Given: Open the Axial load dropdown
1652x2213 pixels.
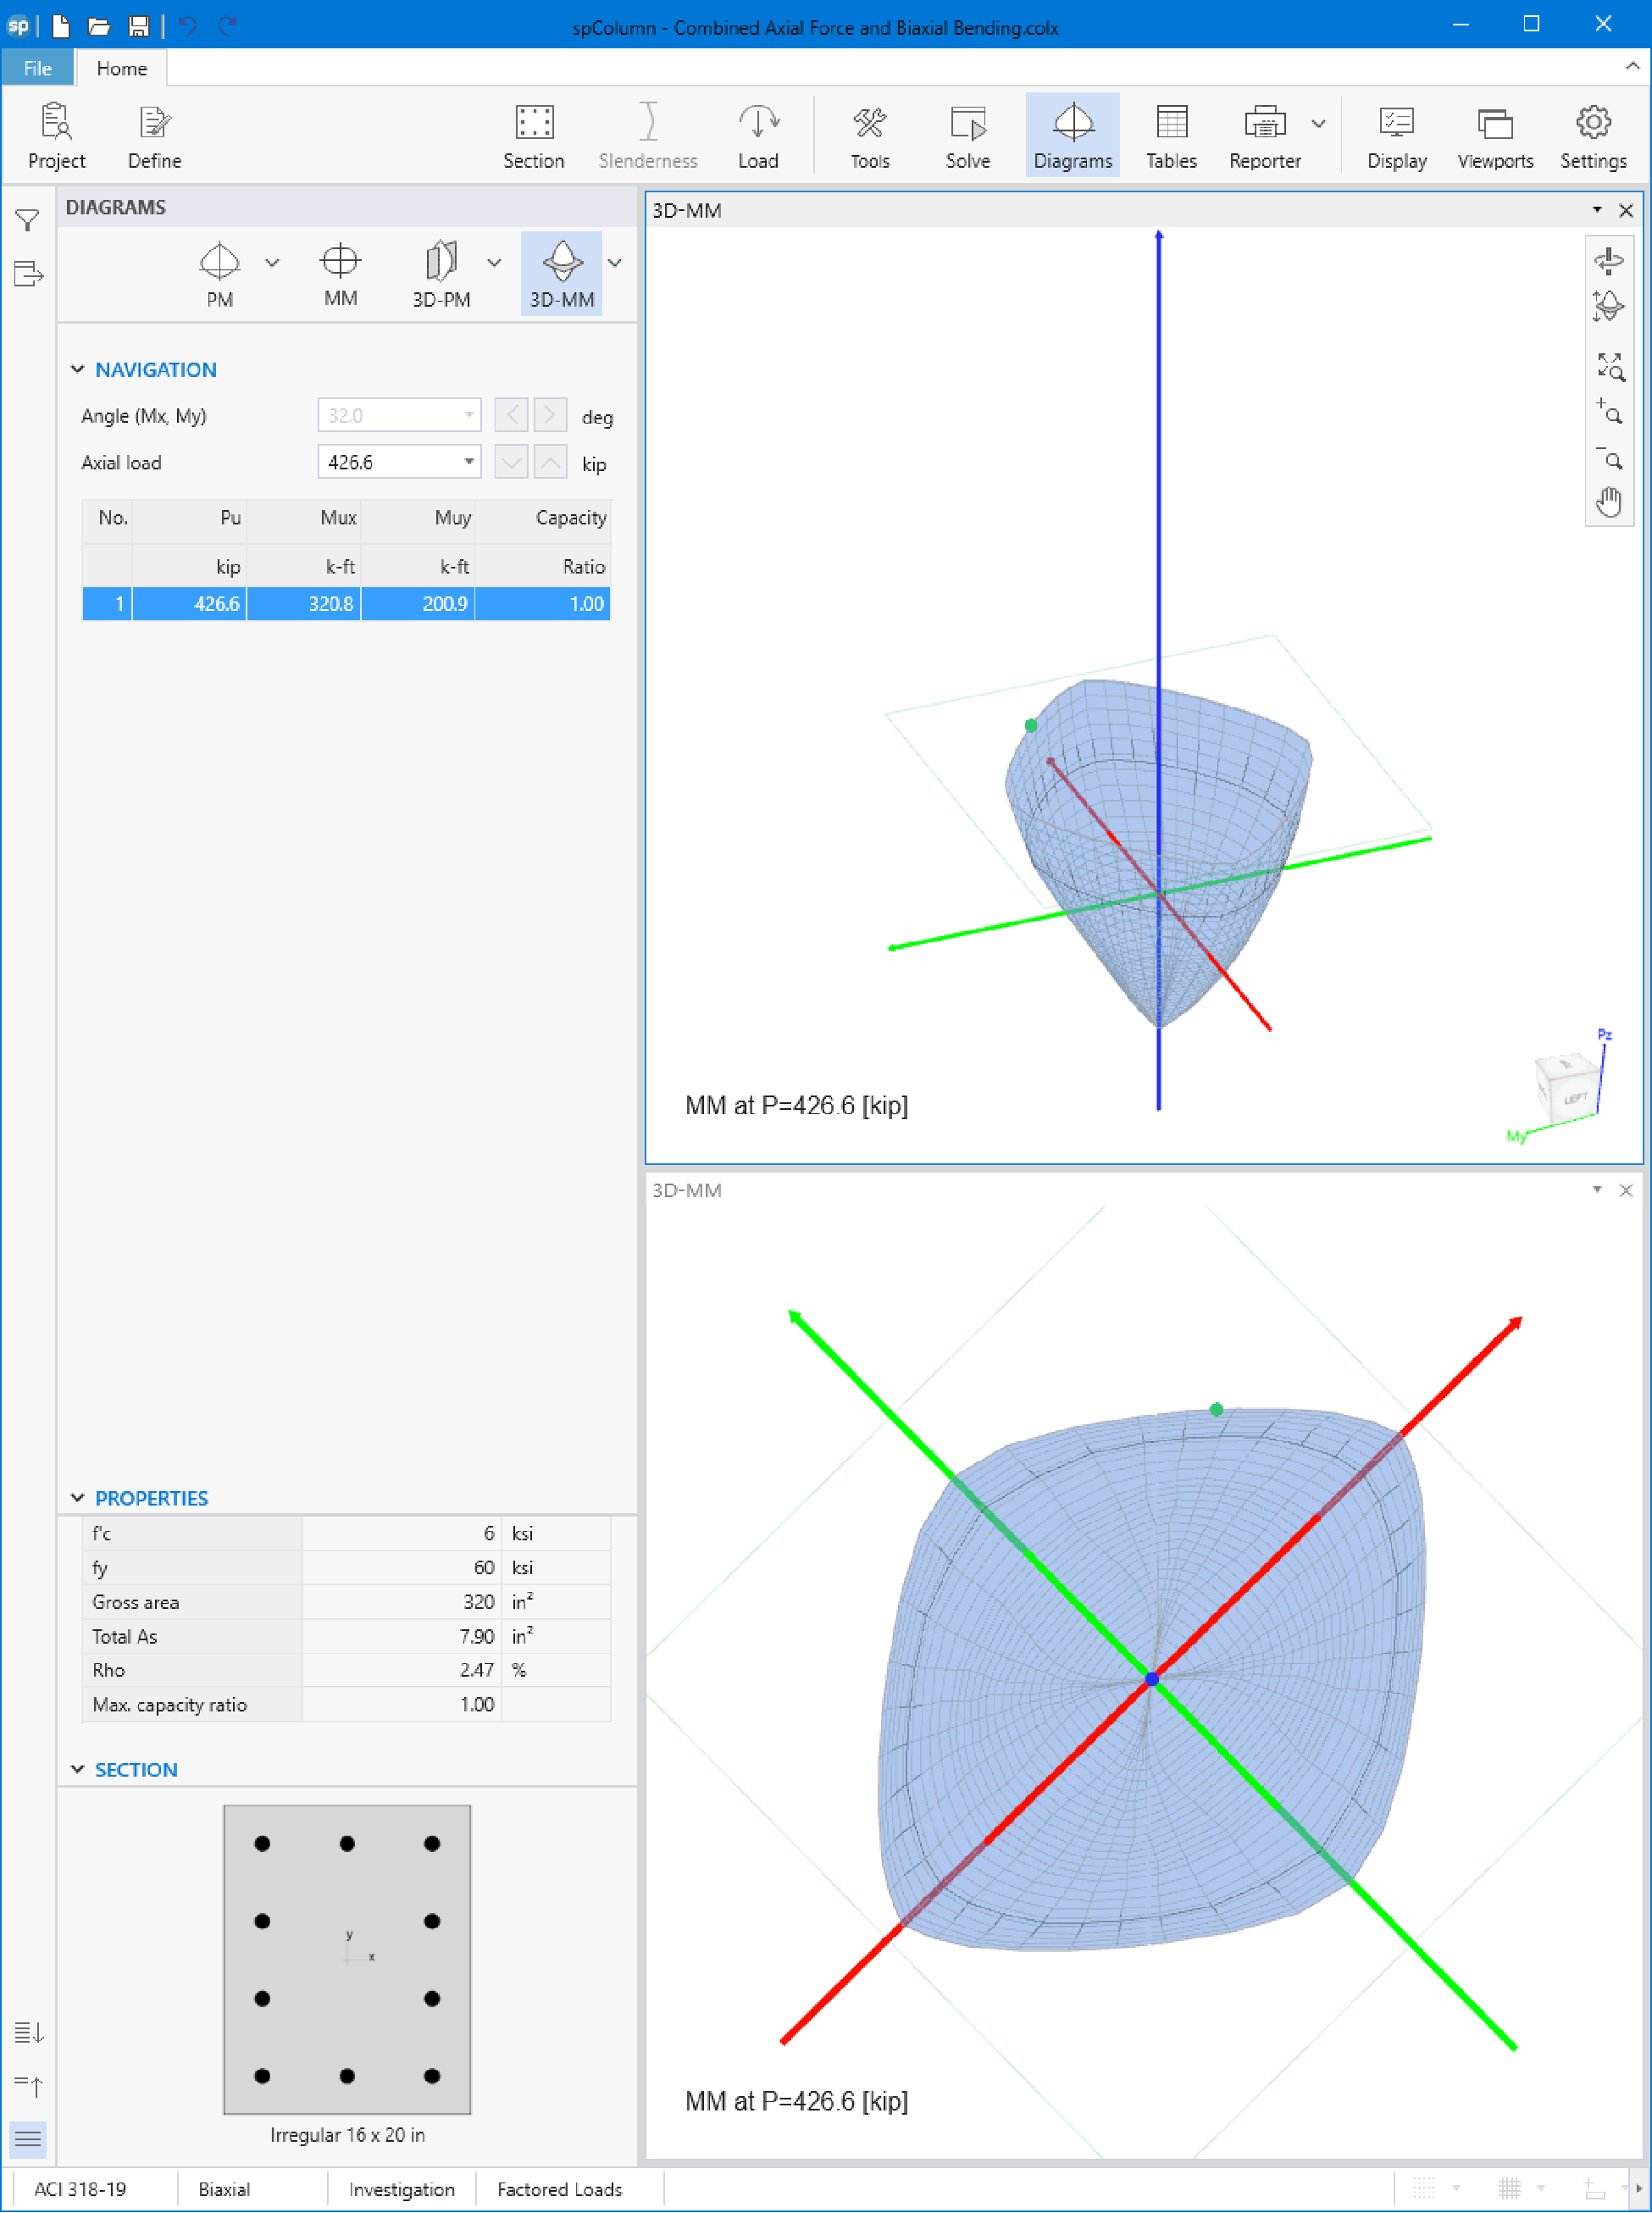Looking at the screenshot, I should tap(468, 462).
